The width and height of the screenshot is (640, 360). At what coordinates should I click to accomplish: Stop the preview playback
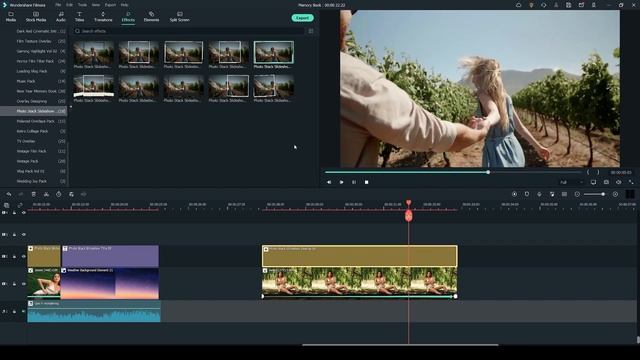pos(367,182)
